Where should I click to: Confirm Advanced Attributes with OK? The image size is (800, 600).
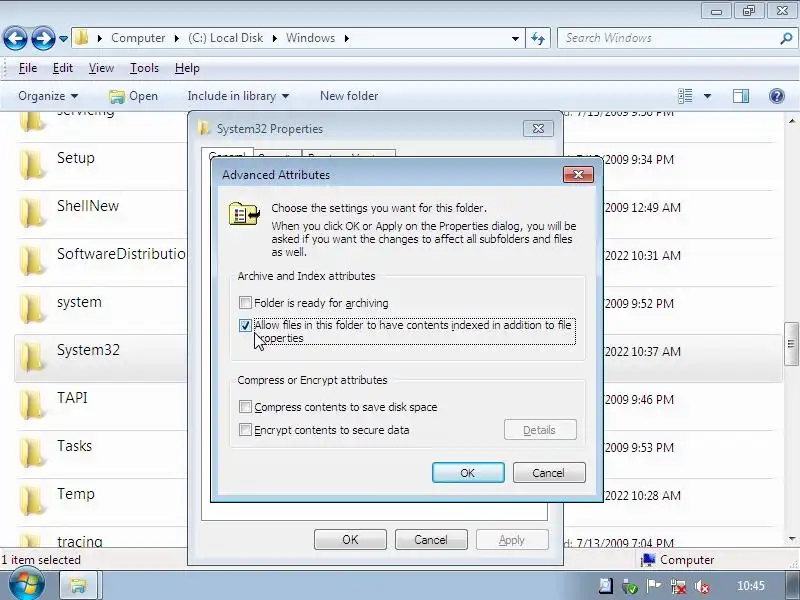468,473
